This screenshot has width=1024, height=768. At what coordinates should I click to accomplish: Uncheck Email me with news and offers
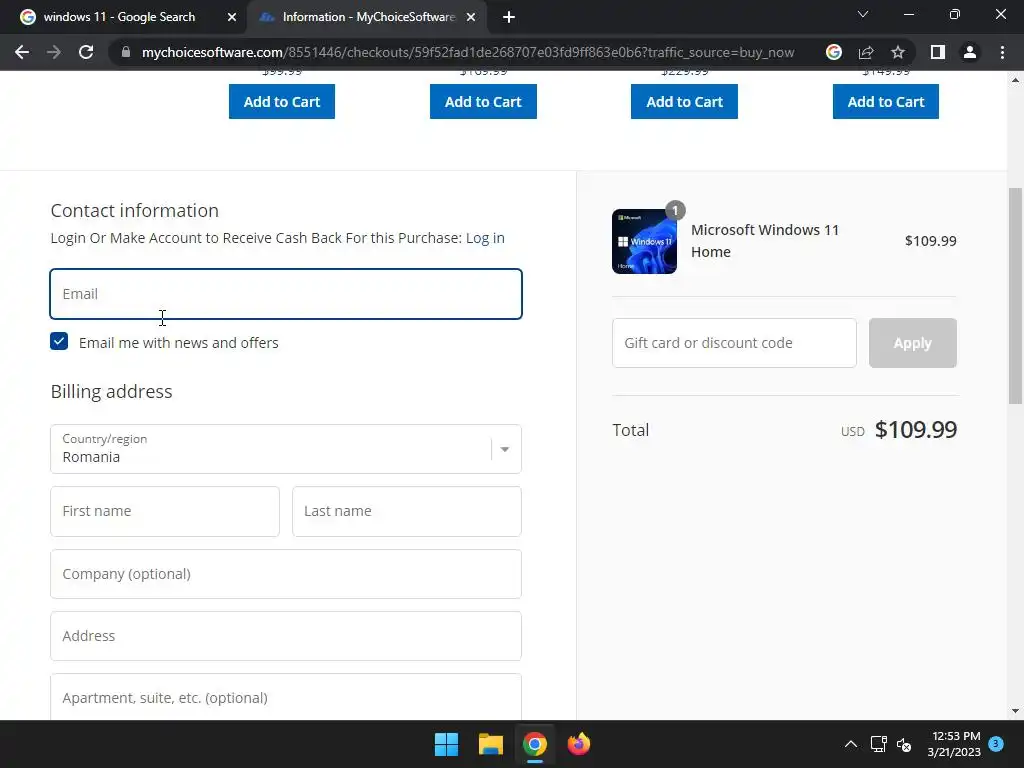59,341
